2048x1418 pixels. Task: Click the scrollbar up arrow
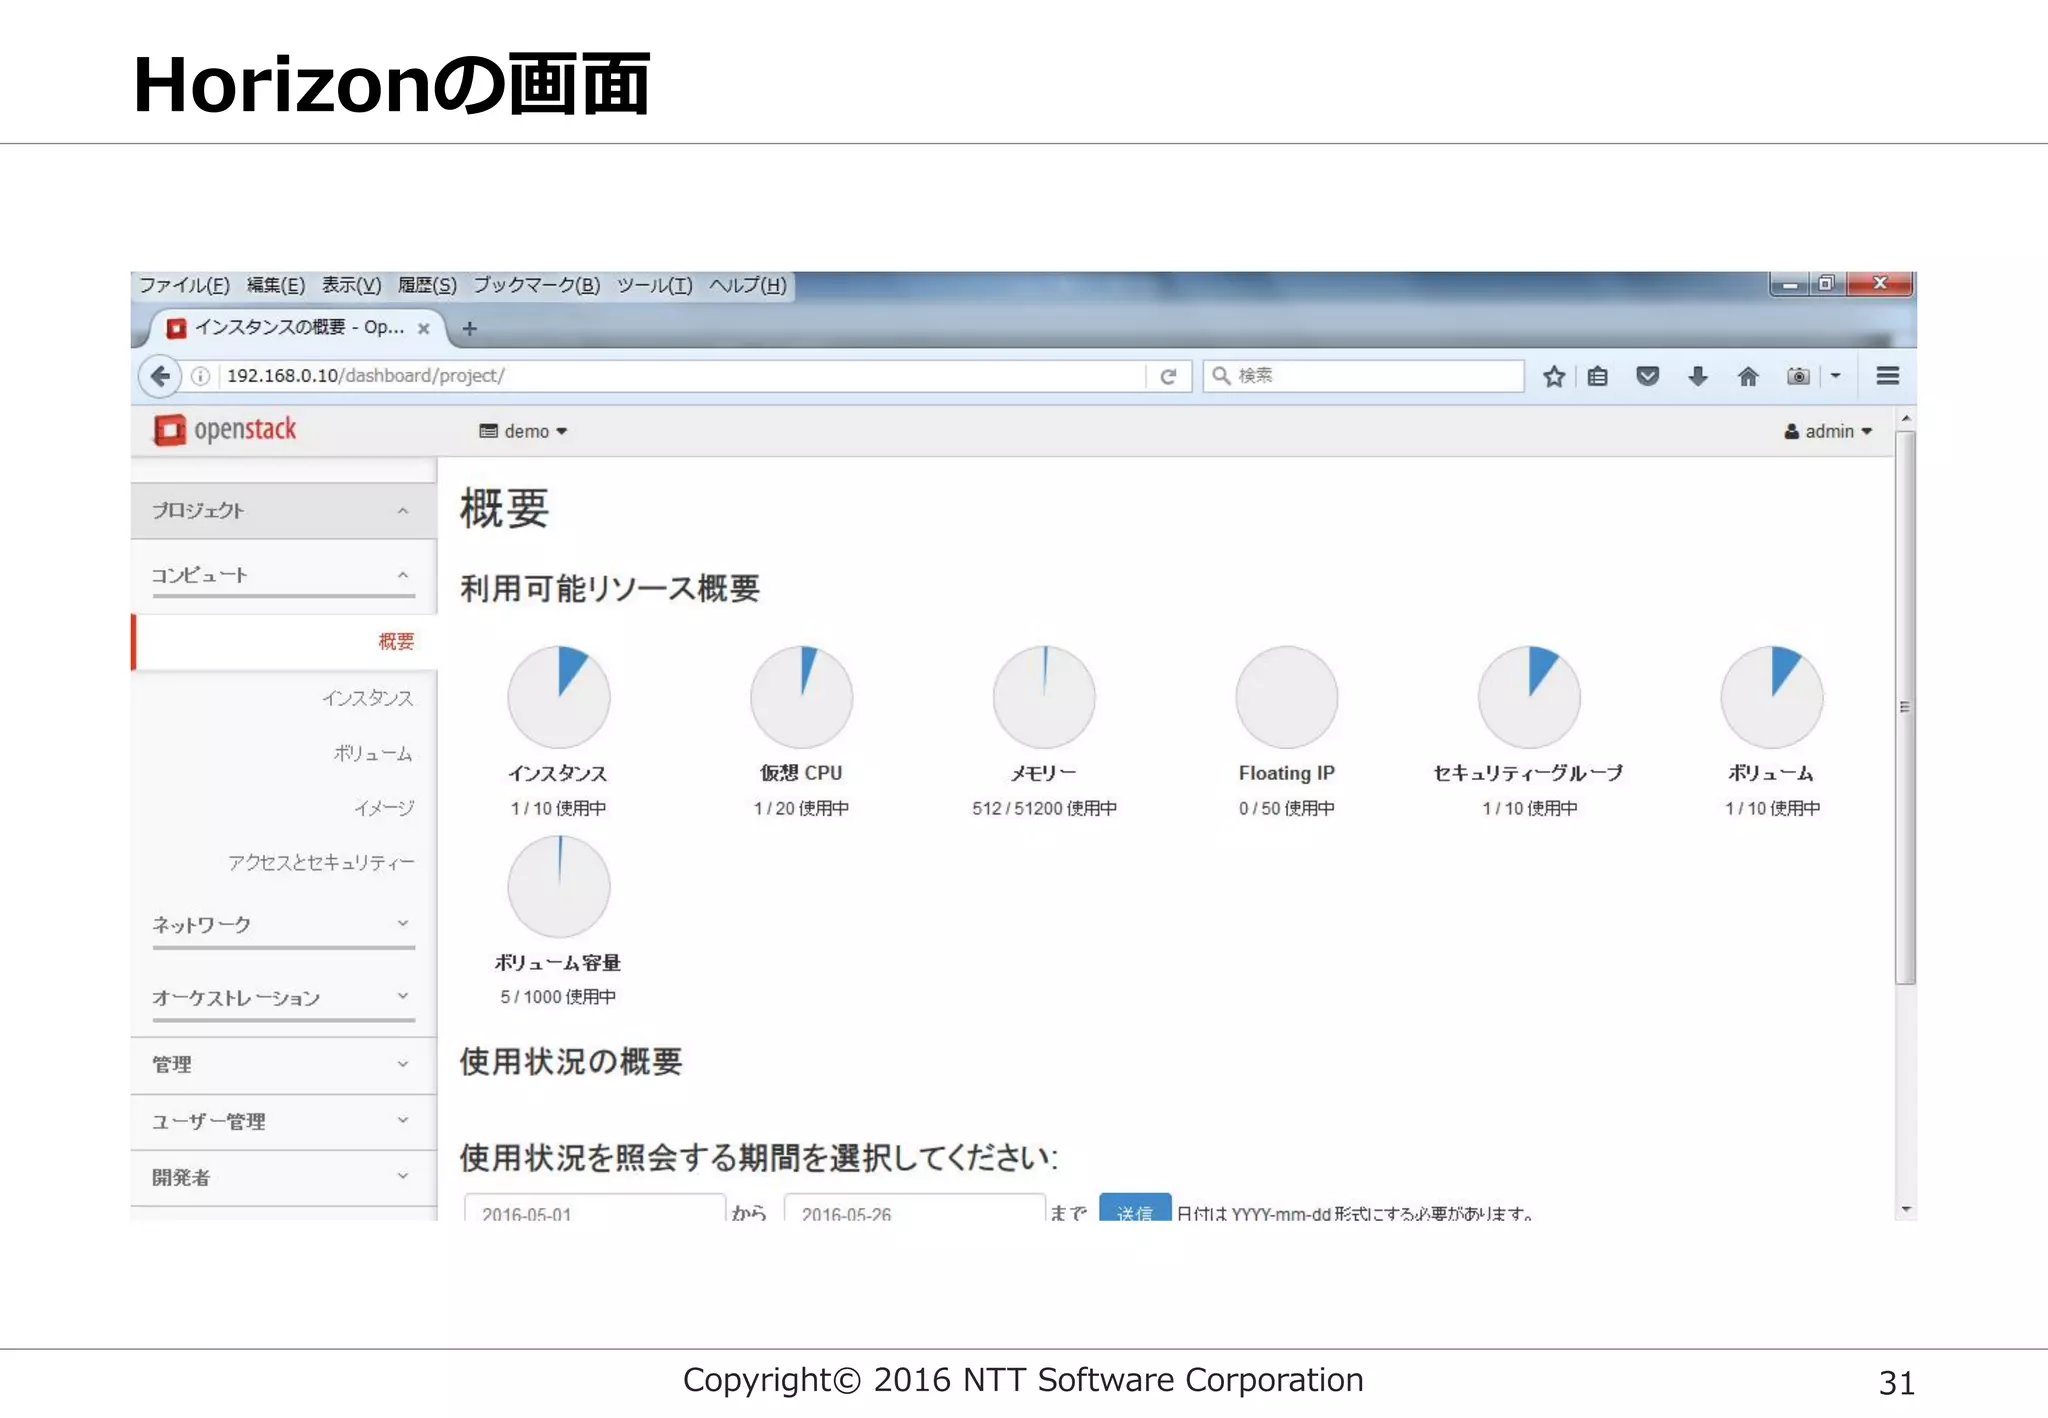point(1905,419)
